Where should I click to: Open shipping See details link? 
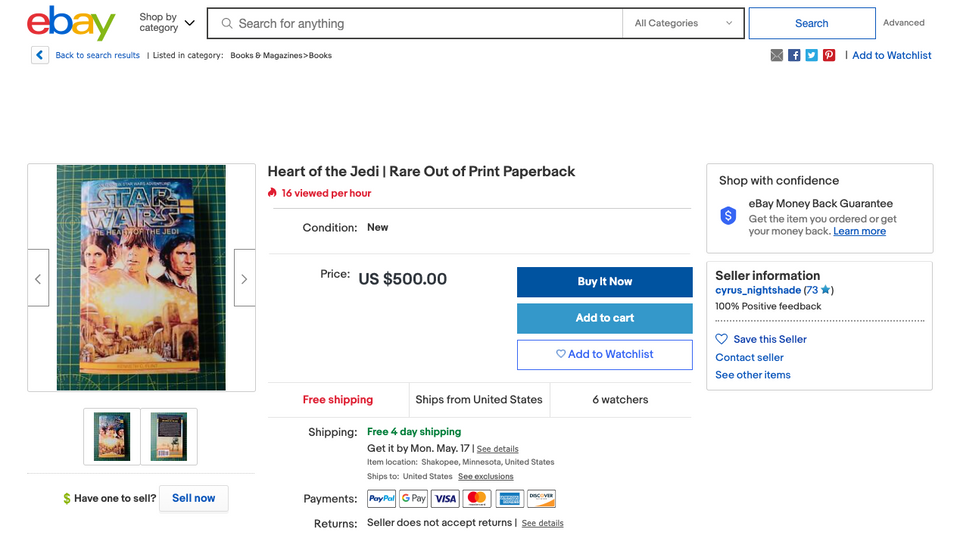pyautogui.click(x=497, y=449)
